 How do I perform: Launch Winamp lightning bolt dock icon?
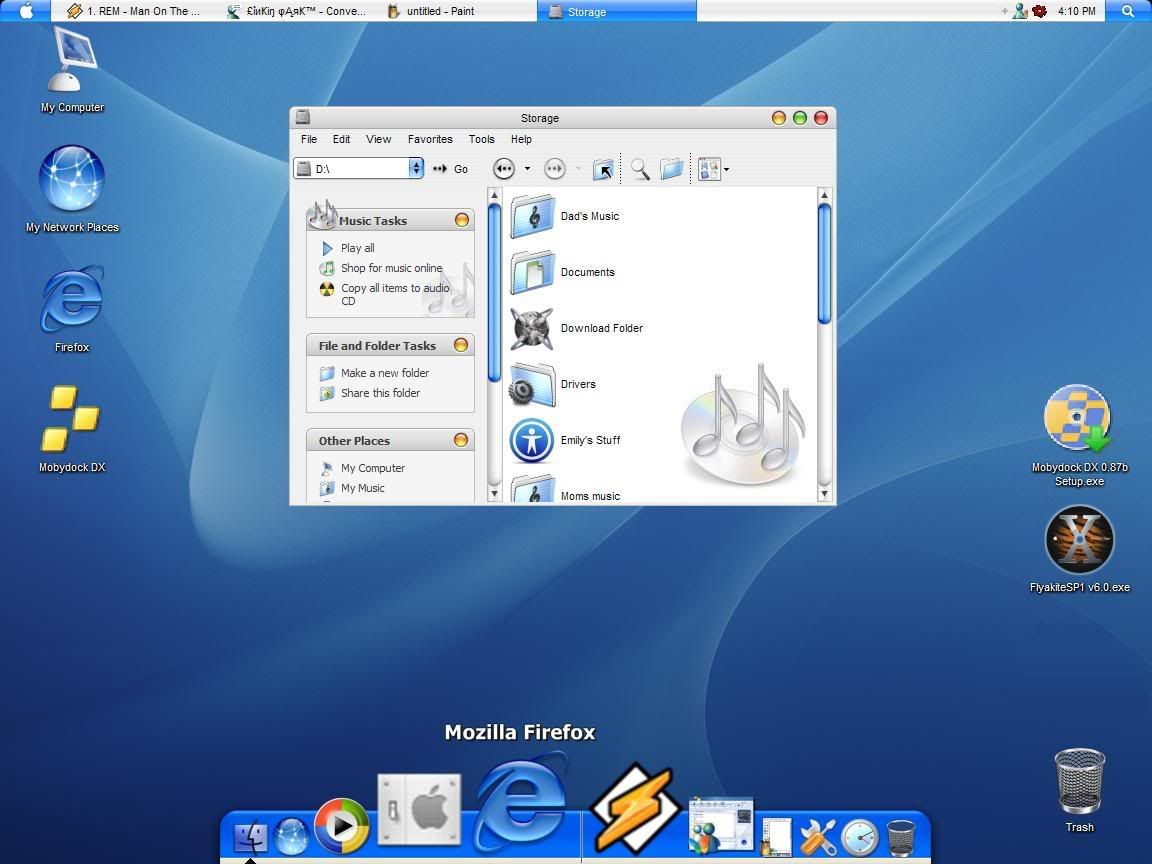(x=635, y=808)
